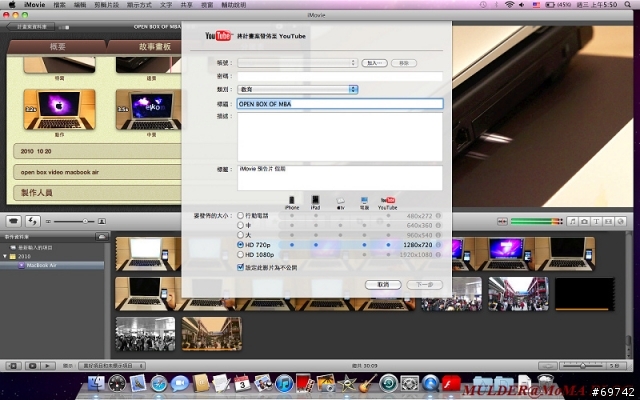Open the category dropdown in YouTube dialog
This screenshot has height=400, width=640.
[x=298, y=89]
